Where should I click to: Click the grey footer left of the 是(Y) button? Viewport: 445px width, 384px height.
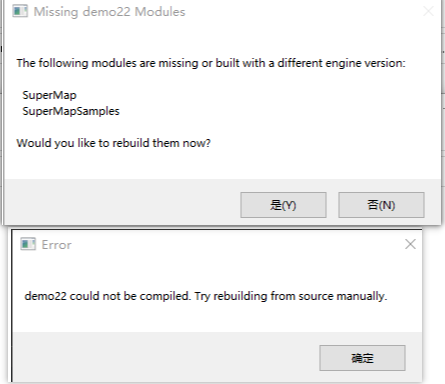(122, 202)
